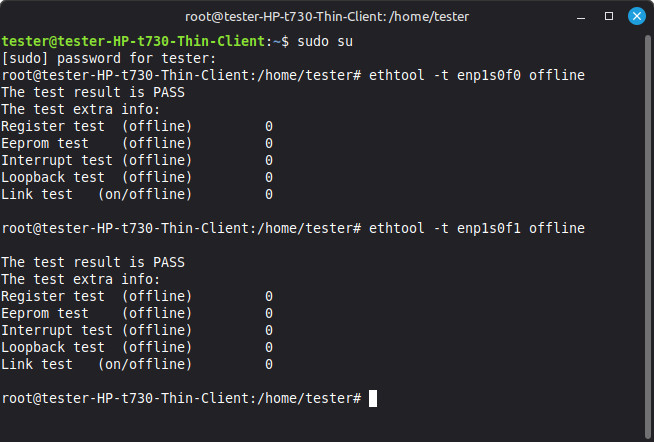Click the 'ethtool -t enp1s0f1 offline' command
Viewport: 654px width, 442px height.
click(477, 229)
